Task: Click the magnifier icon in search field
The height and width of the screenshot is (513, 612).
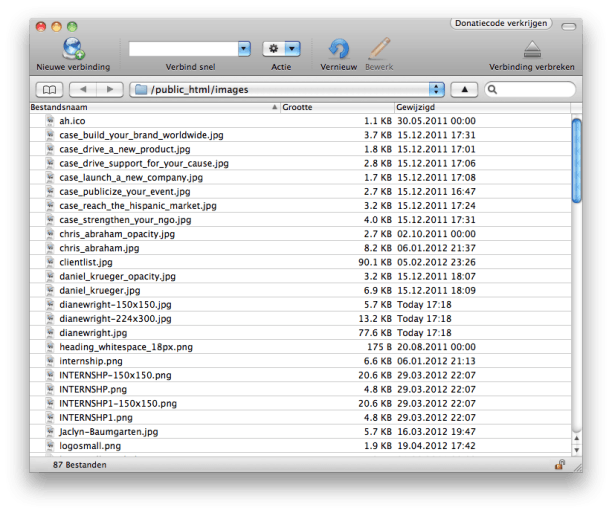Action: (x=493, y=90)
